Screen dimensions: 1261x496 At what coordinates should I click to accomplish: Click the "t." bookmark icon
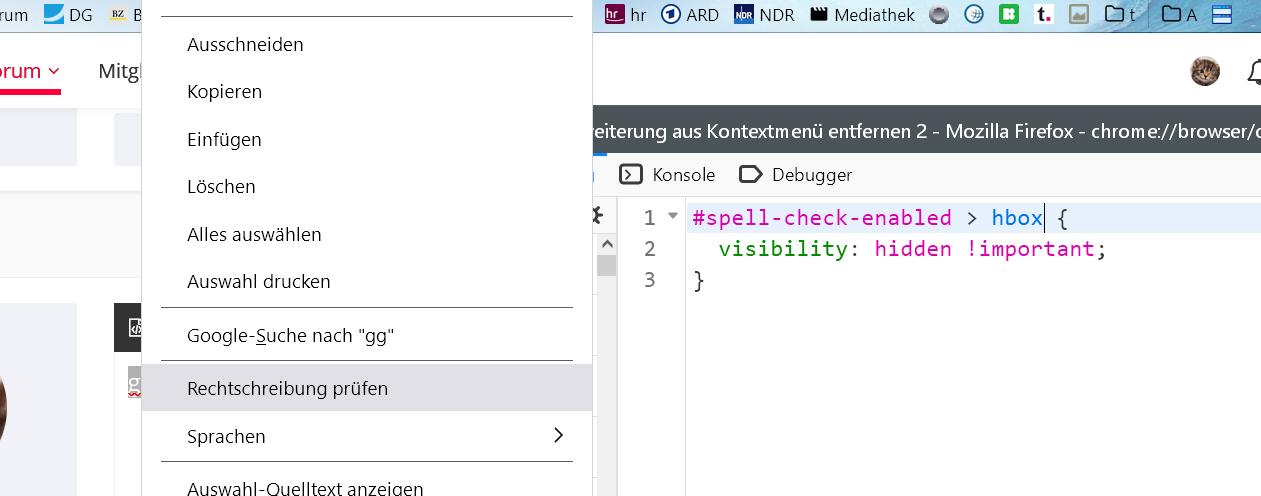coord(1043,14)
